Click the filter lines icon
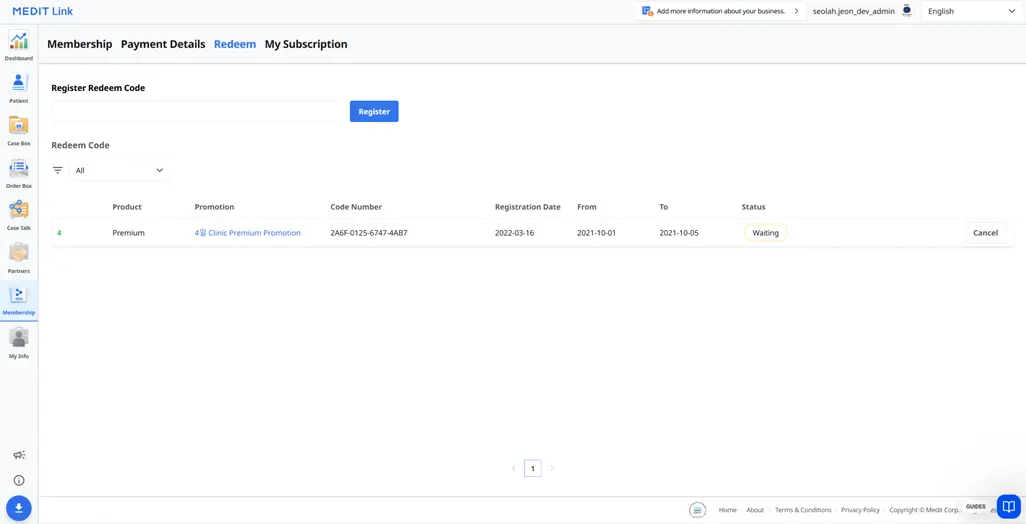Screen dimensions: 1026x524 point(58,170)
